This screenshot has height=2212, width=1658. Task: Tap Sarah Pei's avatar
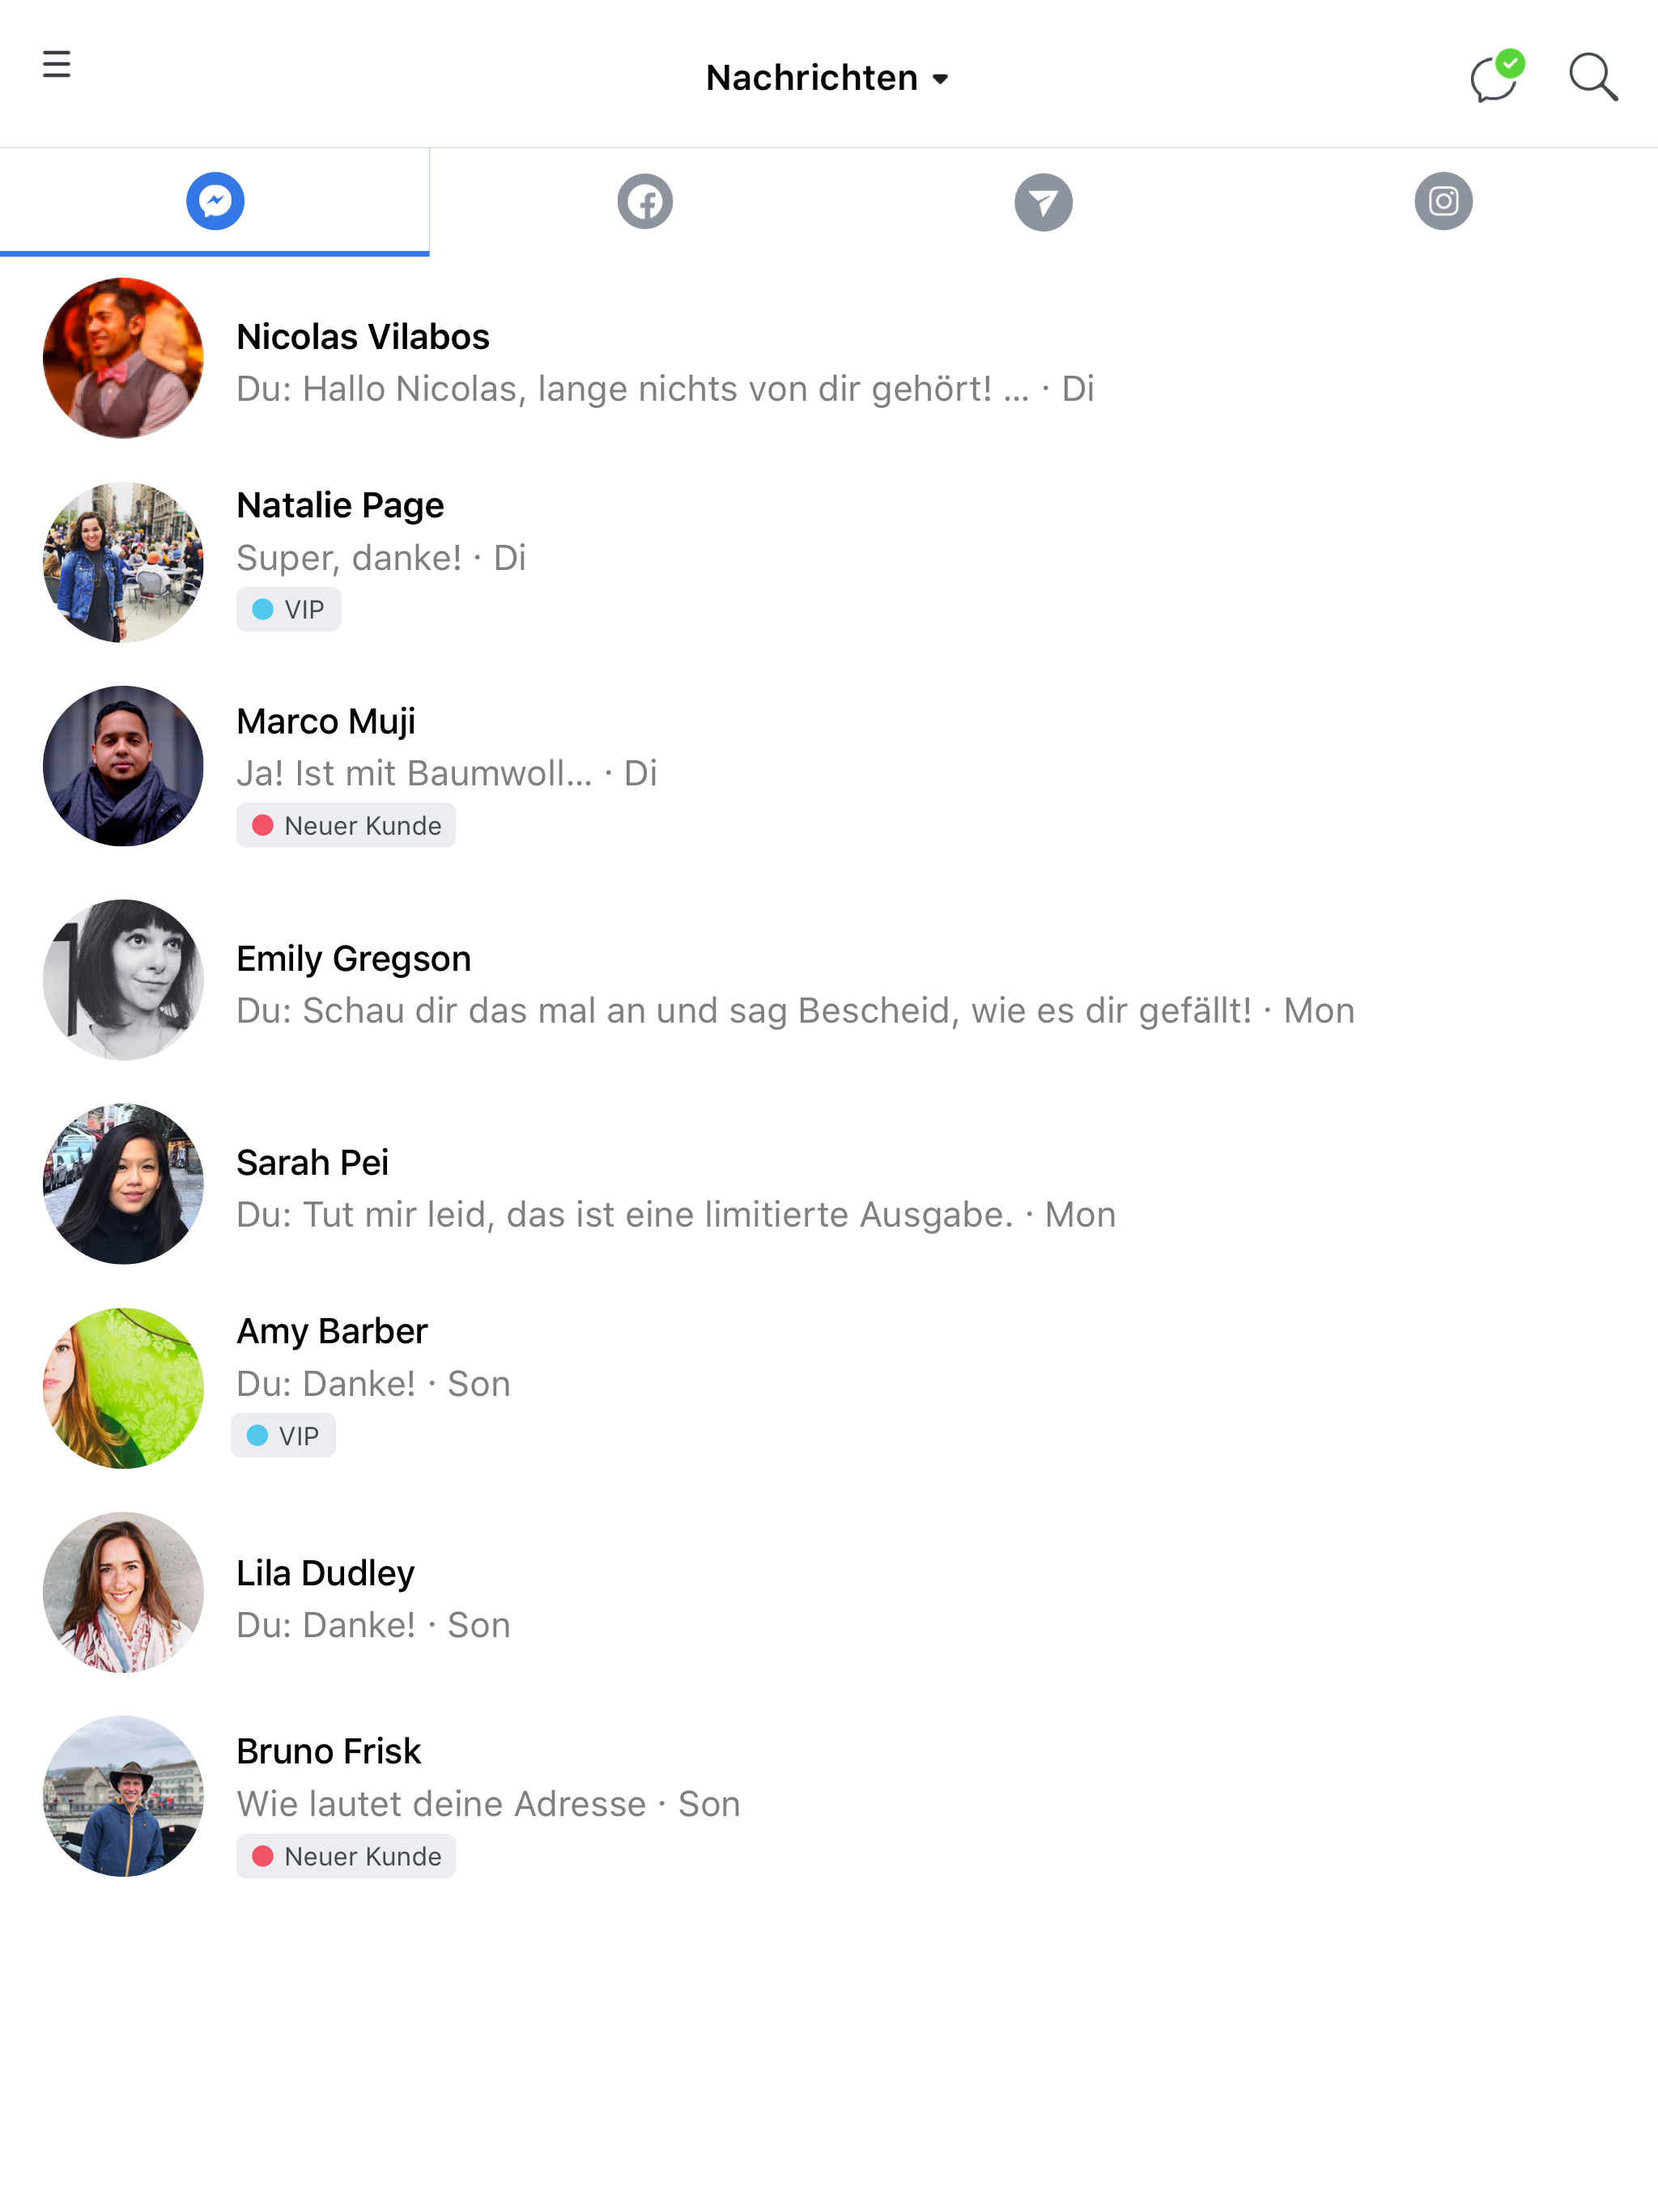click(123, 1184)
